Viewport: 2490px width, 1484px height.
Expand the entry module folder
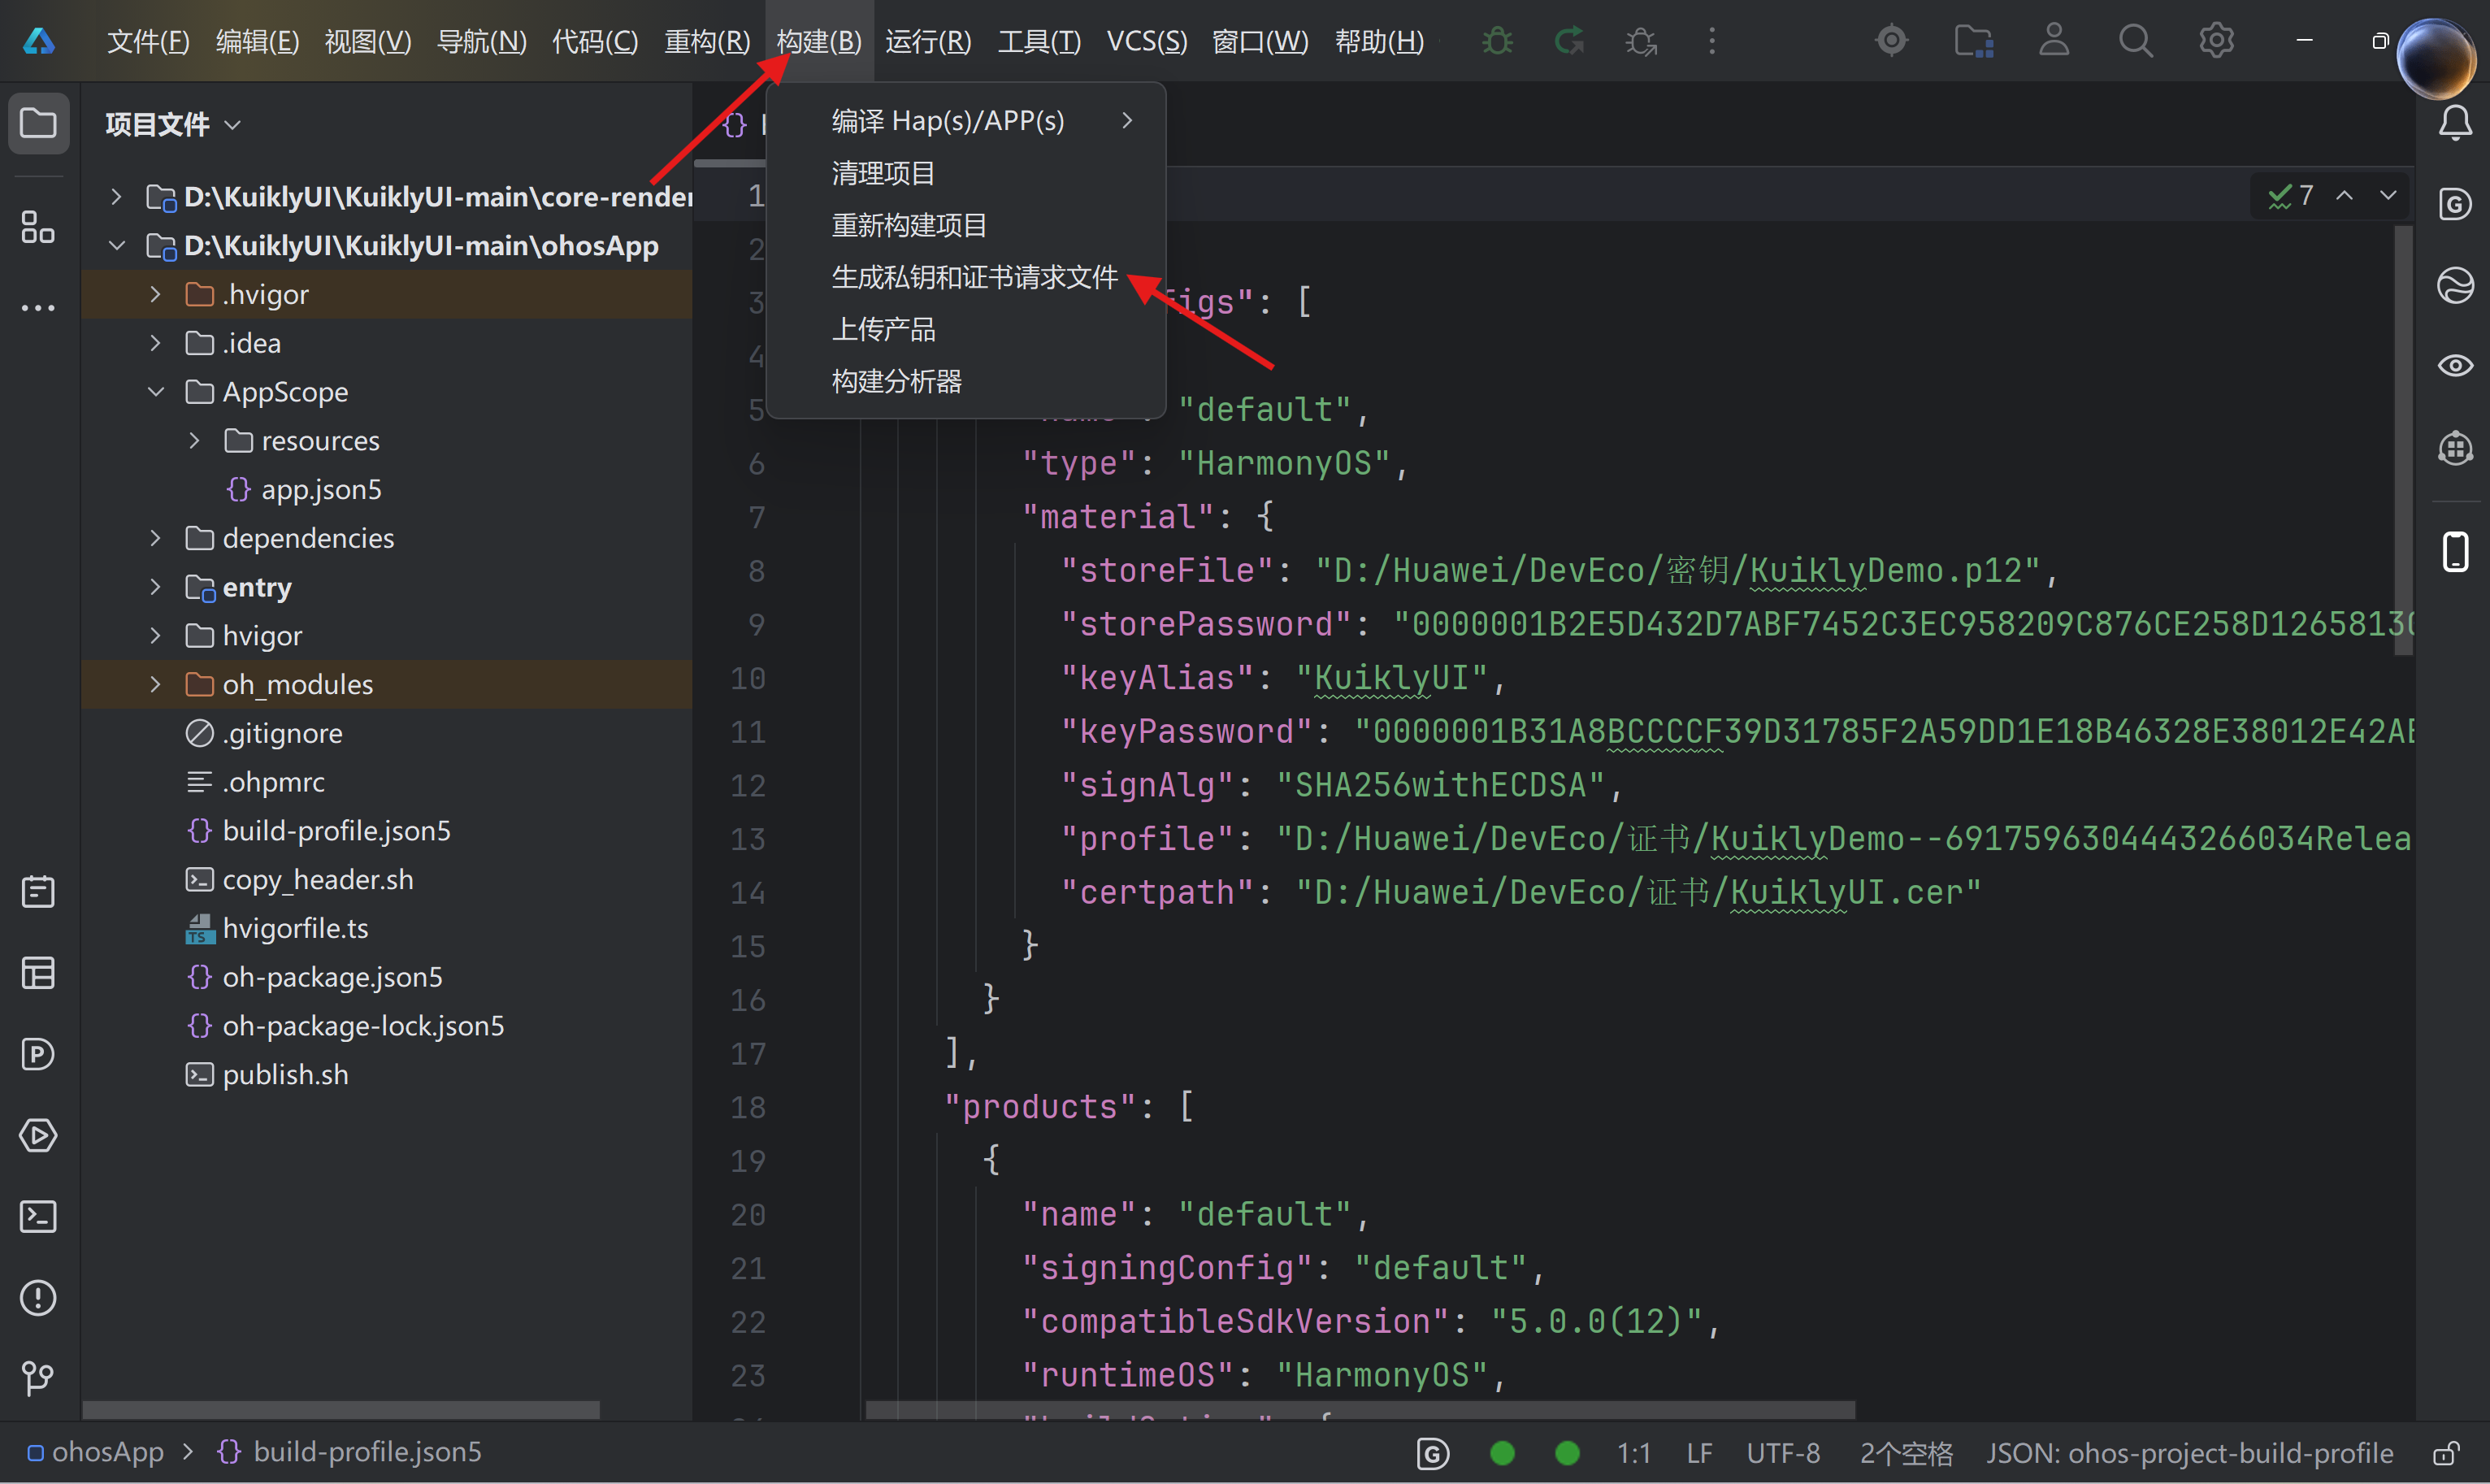click(156, 587)
